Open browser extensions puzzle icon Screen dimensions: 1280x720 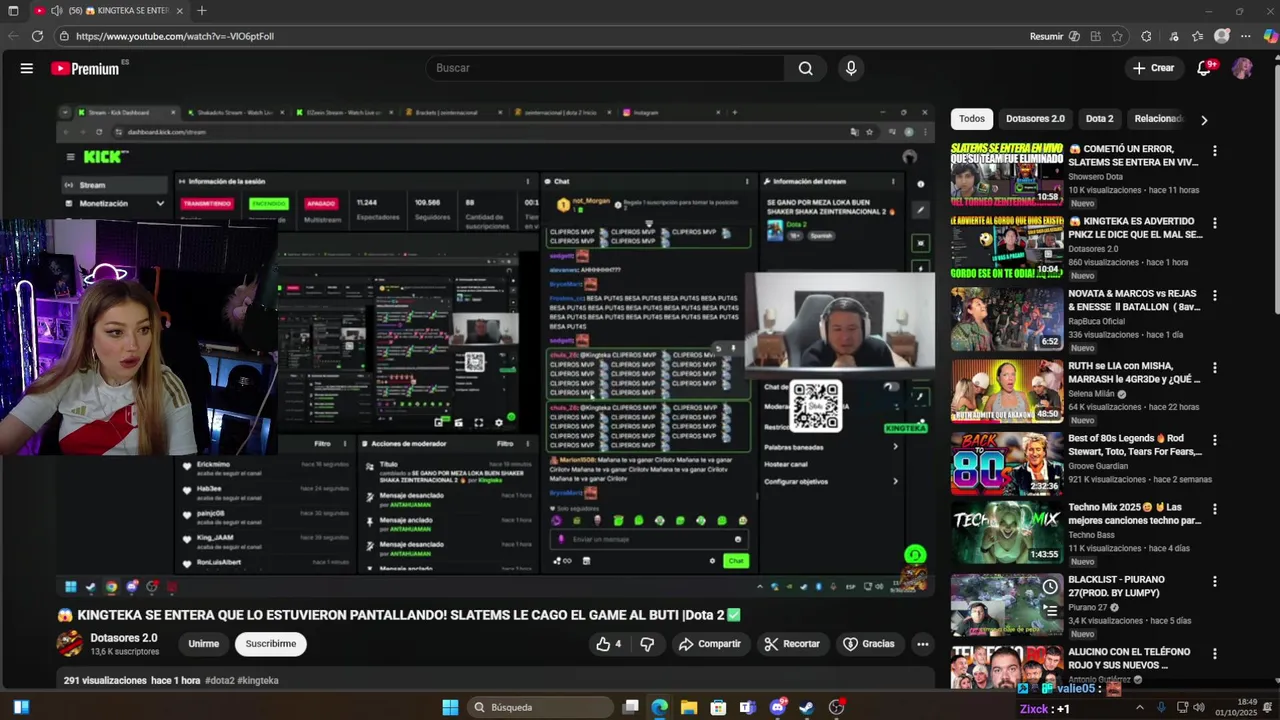pos(1146,36)
